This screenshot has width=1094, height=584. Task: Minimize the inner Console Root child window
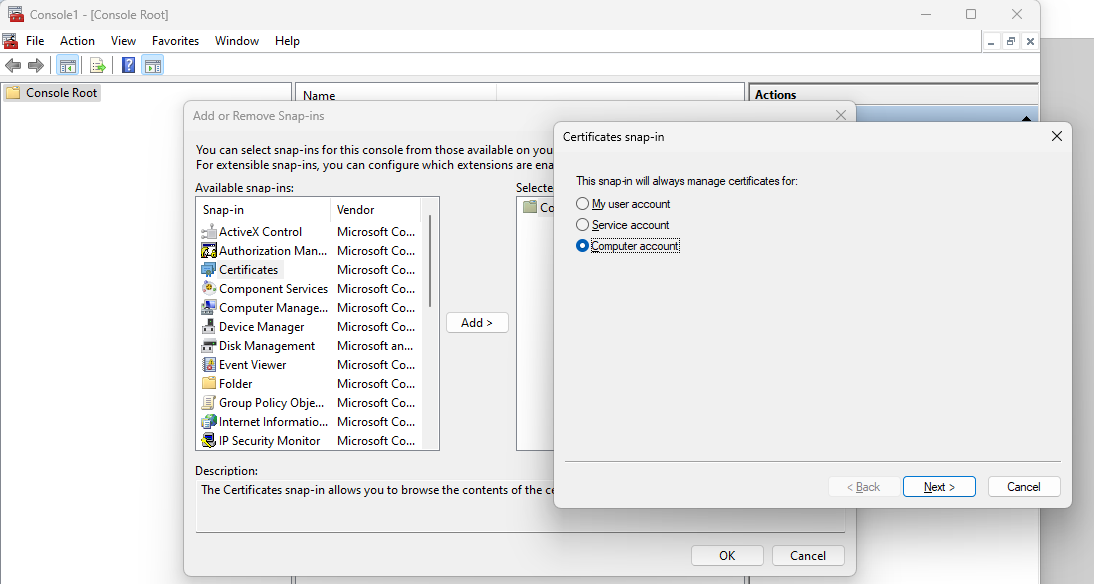tap(991, 41)
